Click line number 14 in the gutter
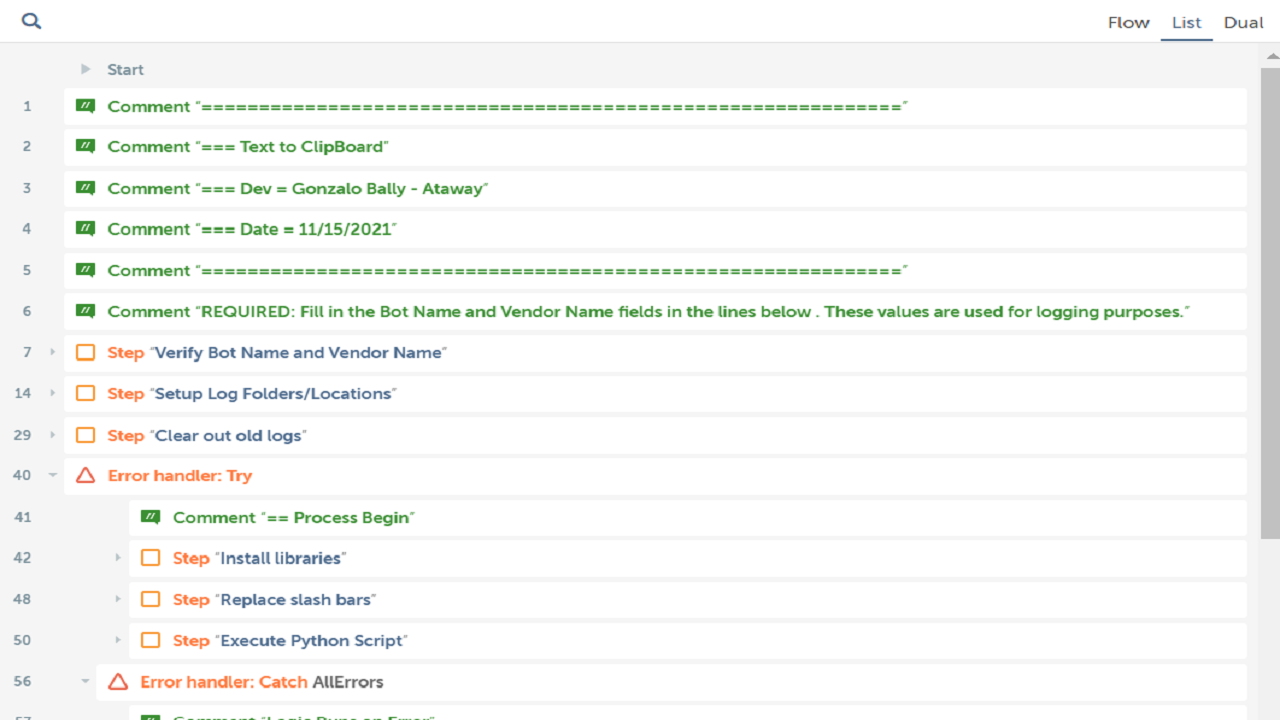The height and width of the screenshot is (720, 1280). (23, 393)
